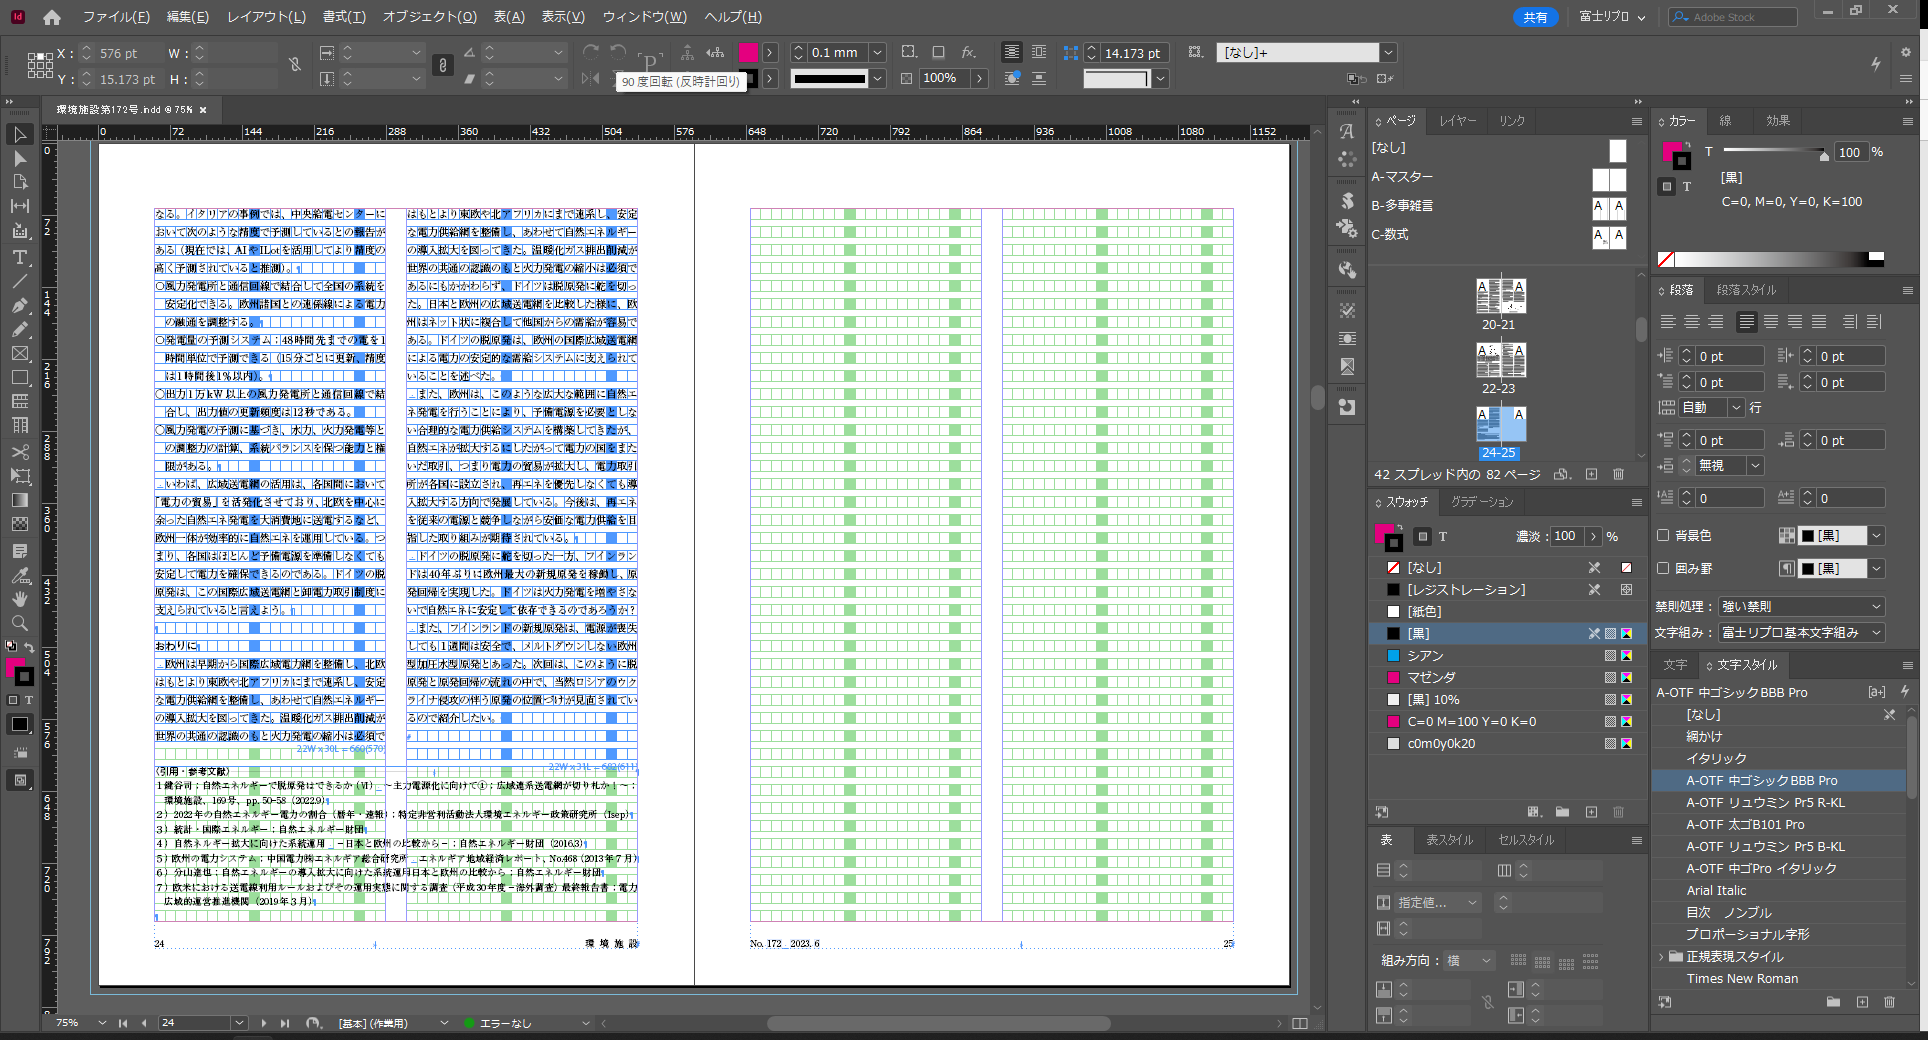Open オブジェクト(O) menu

coord(429,17)
